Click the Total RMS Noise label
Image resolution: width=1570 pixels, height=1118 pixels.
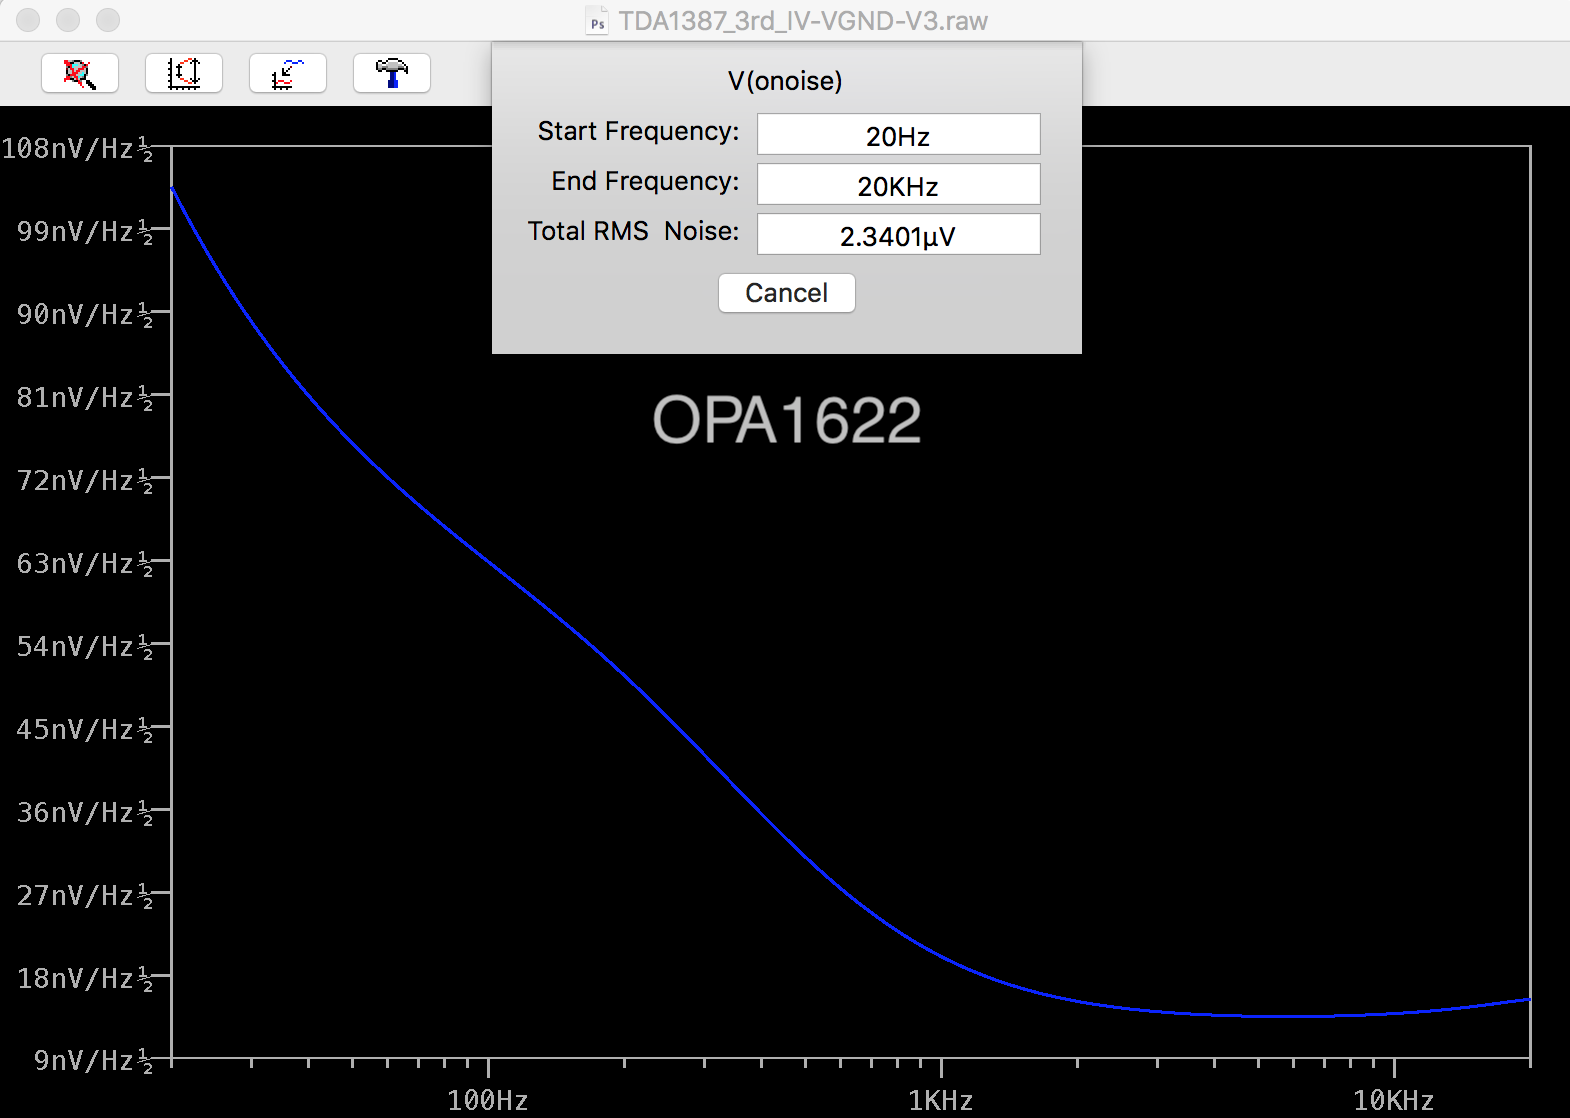(633, 231)
